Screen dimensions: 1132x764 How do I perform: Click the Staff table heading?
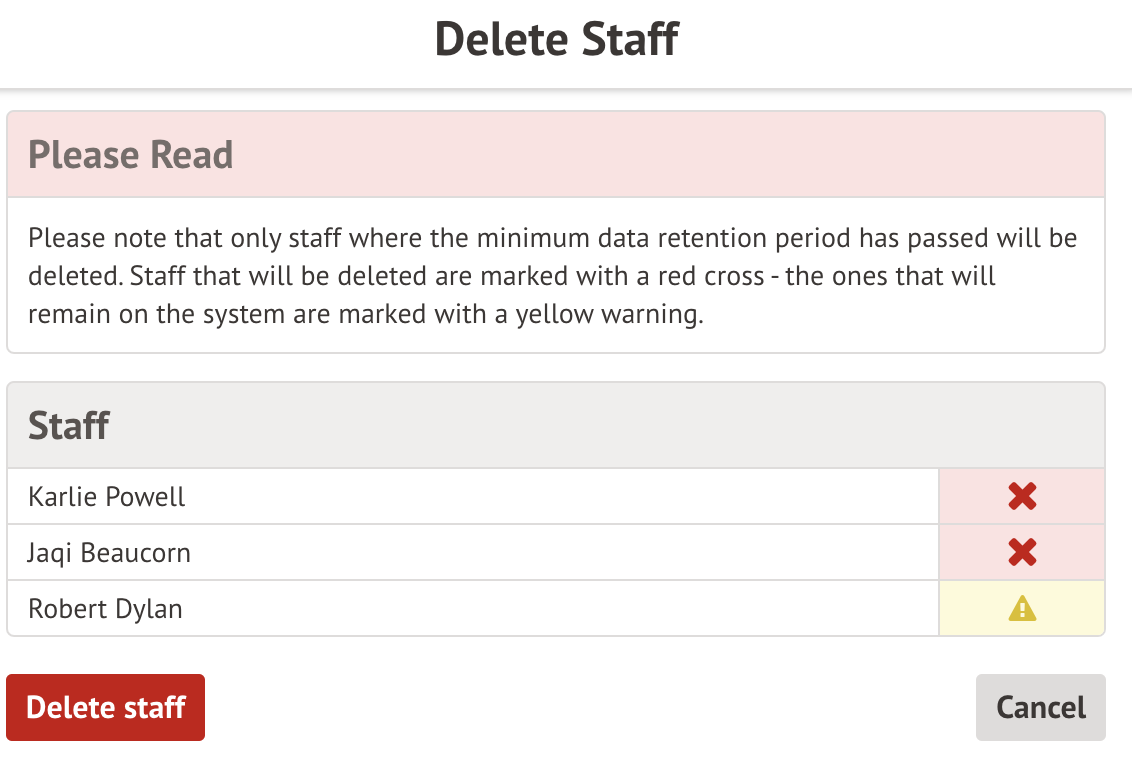coord(68,425)
